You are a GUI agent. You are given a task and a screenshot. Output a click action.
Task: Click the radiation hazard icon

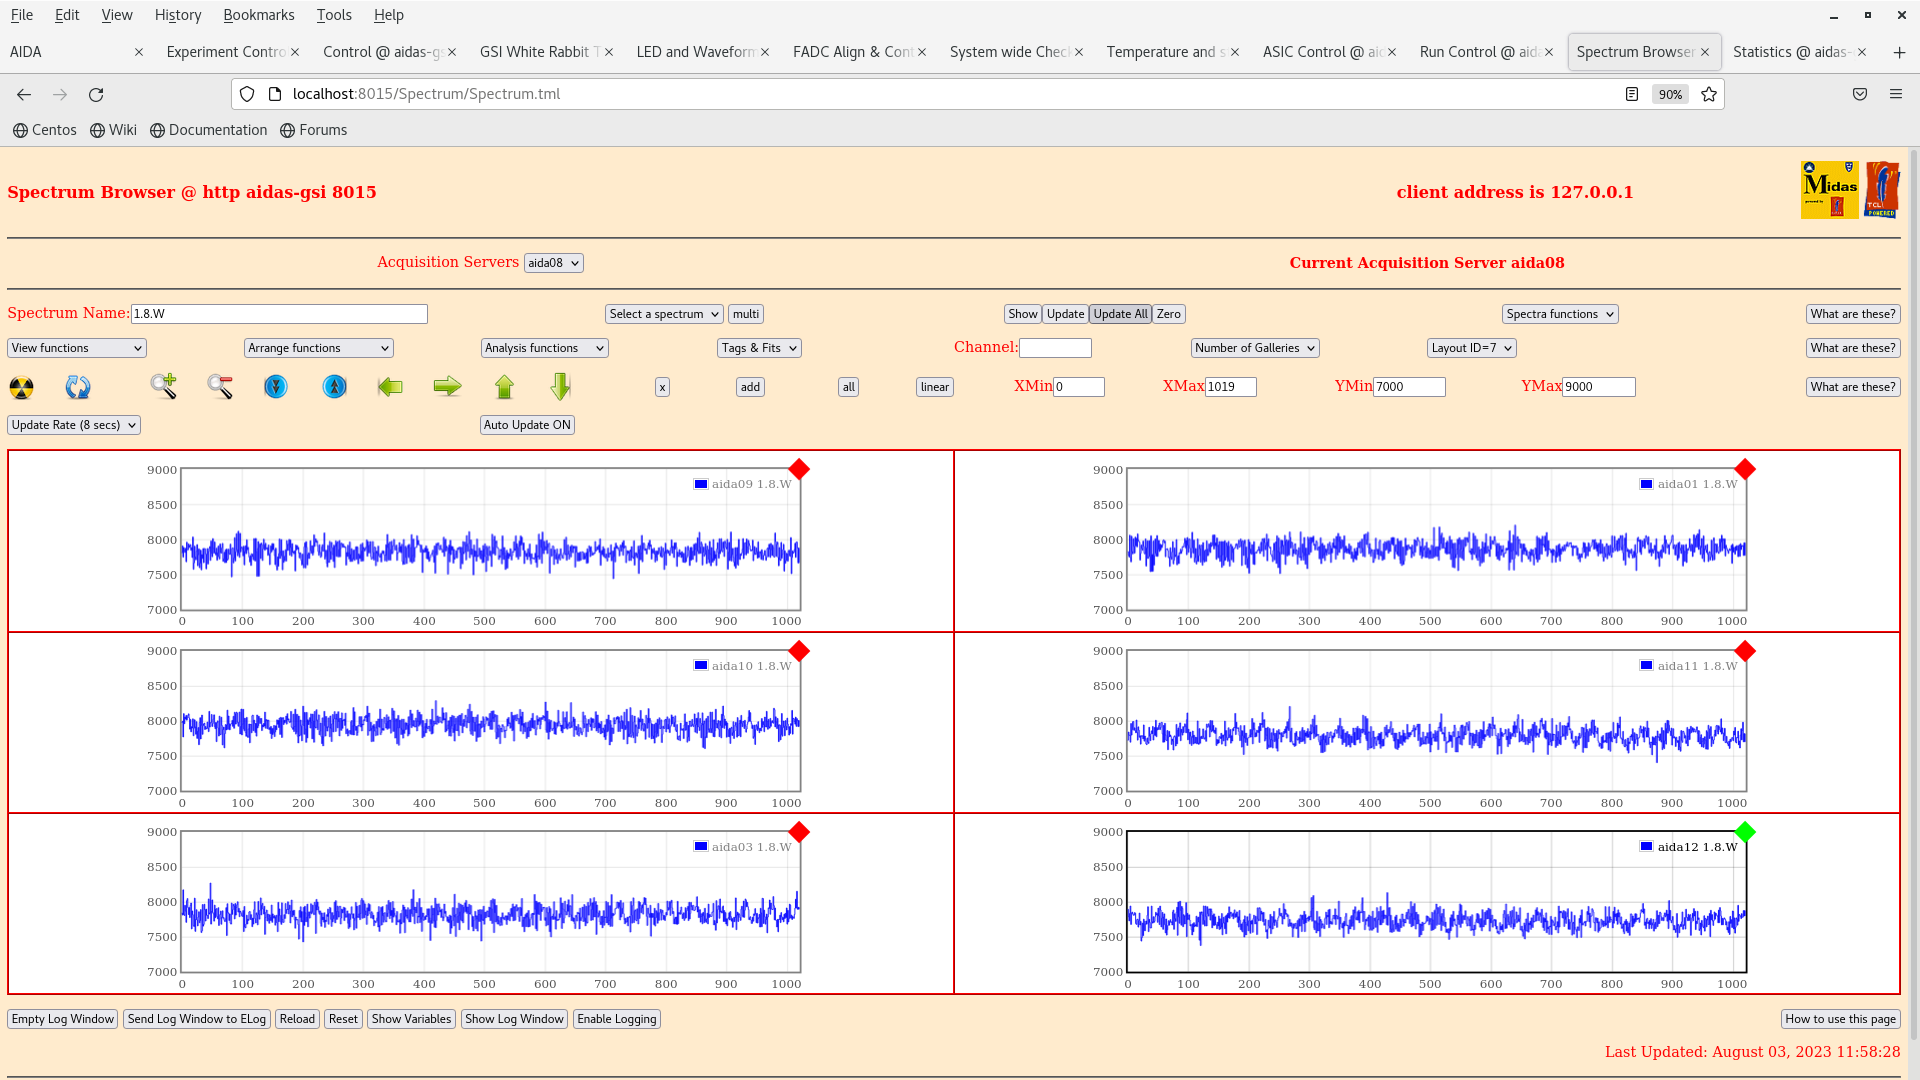pyautogui.click(x=21, y=387)
